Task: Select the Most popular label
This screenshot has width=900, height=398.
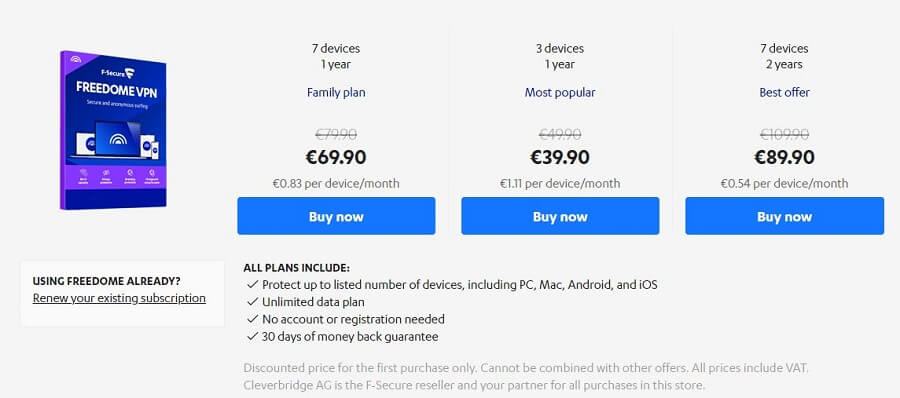Action: [560, 92]
